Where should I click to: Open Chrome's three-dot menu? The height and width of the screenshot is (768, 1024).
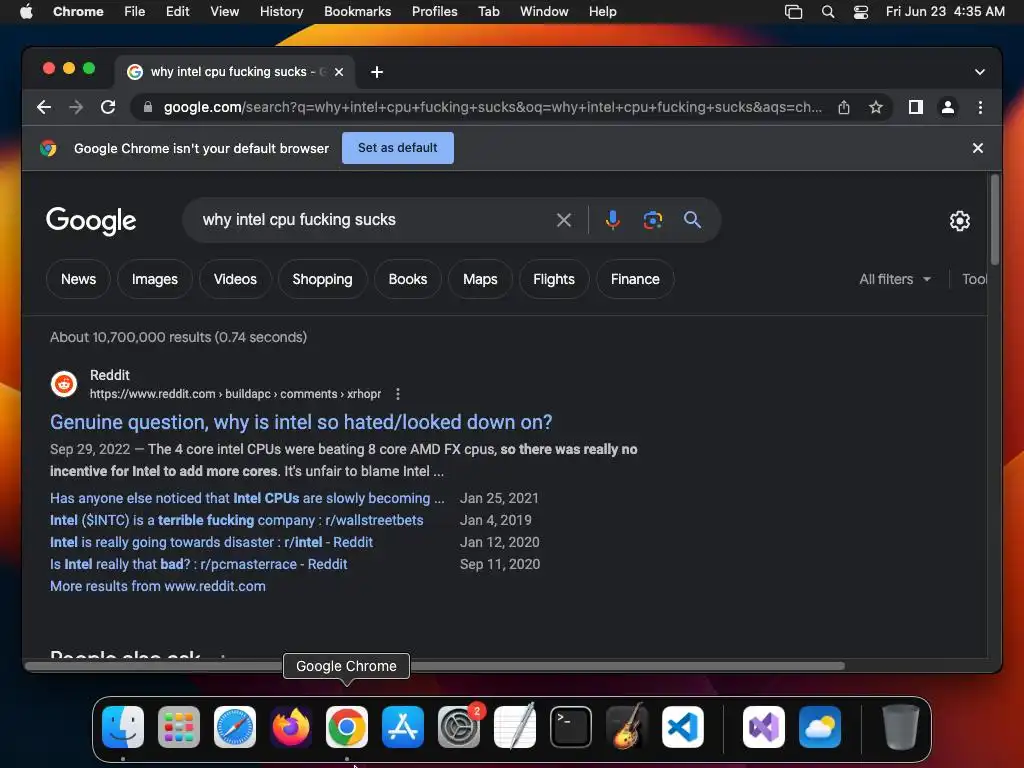(980, 107)
